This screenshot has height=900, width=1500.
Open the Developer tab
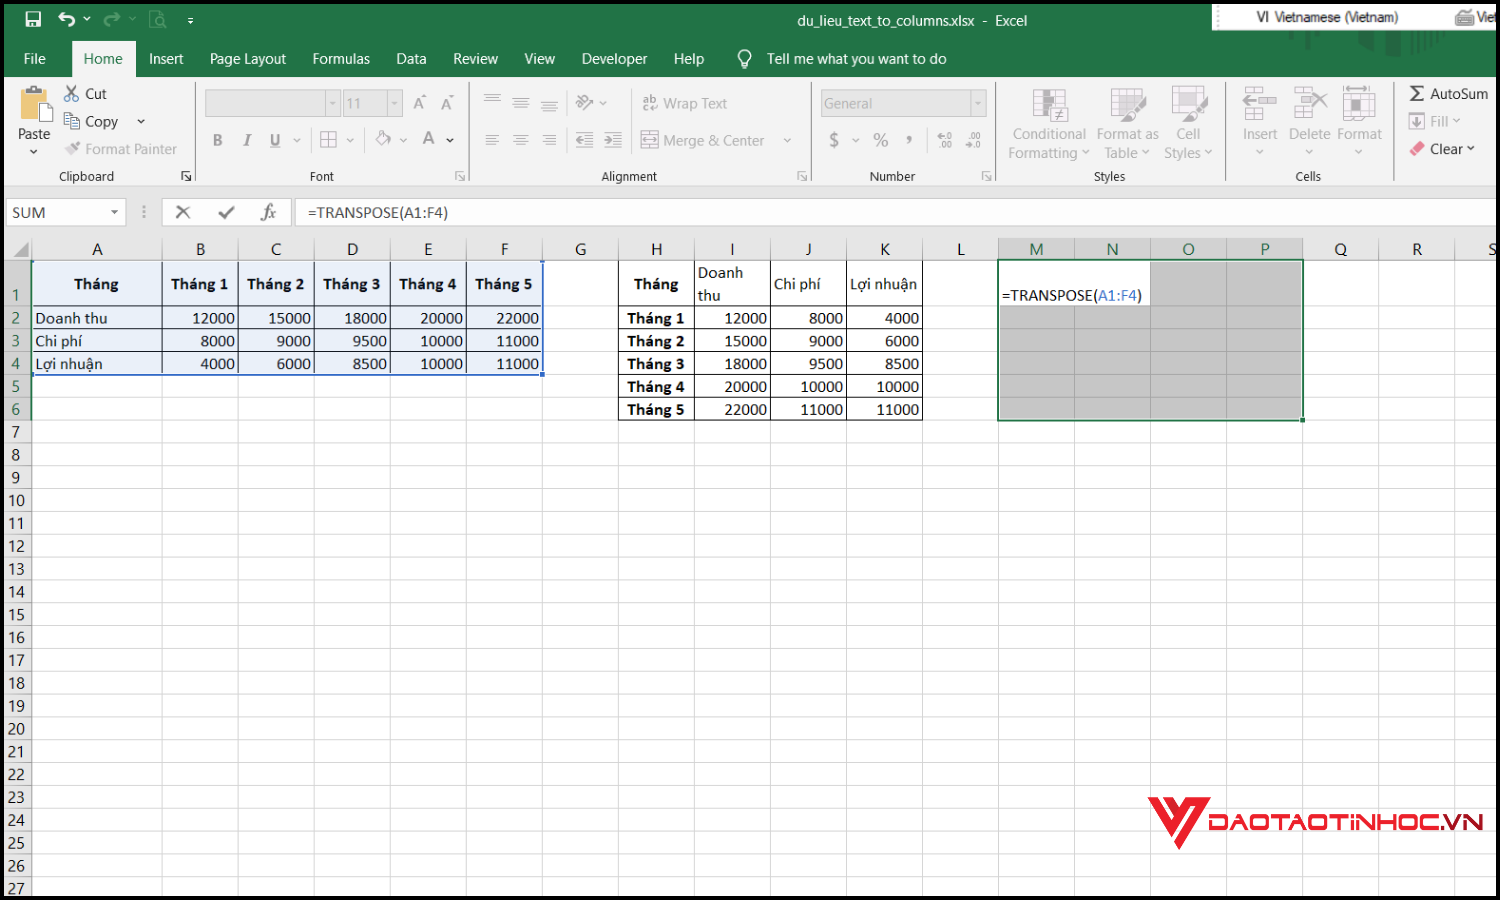point(614,58)
